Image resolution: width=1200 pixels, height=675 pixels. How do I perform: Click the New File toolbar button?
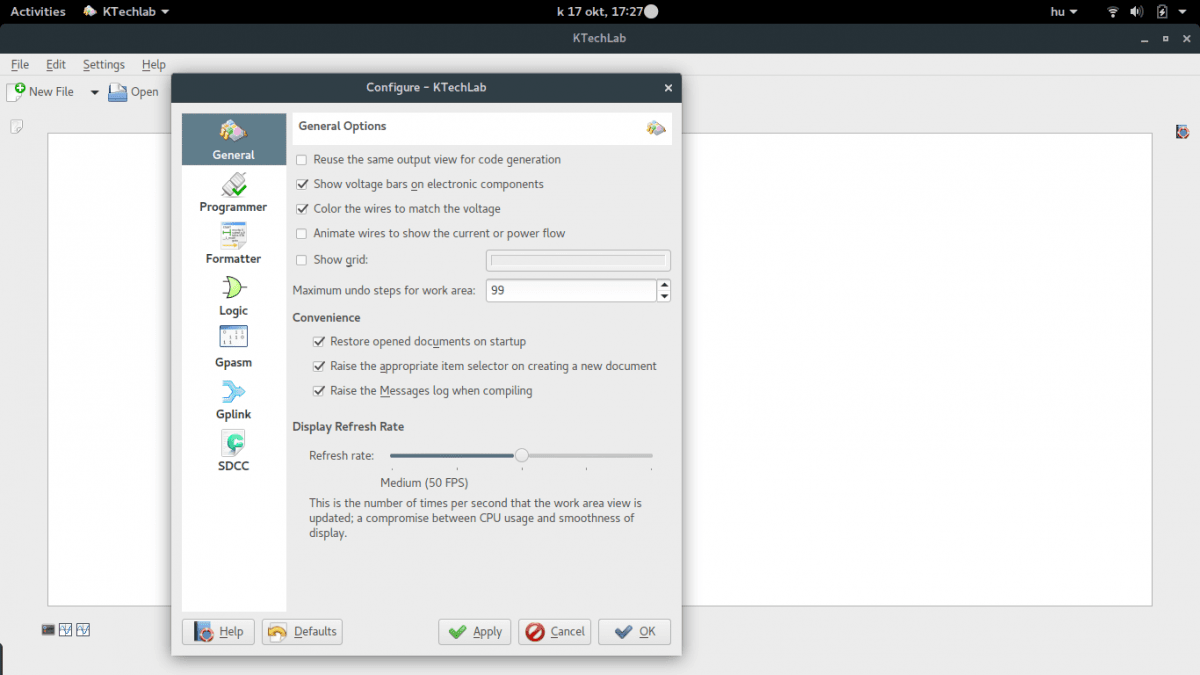(41, 92)
